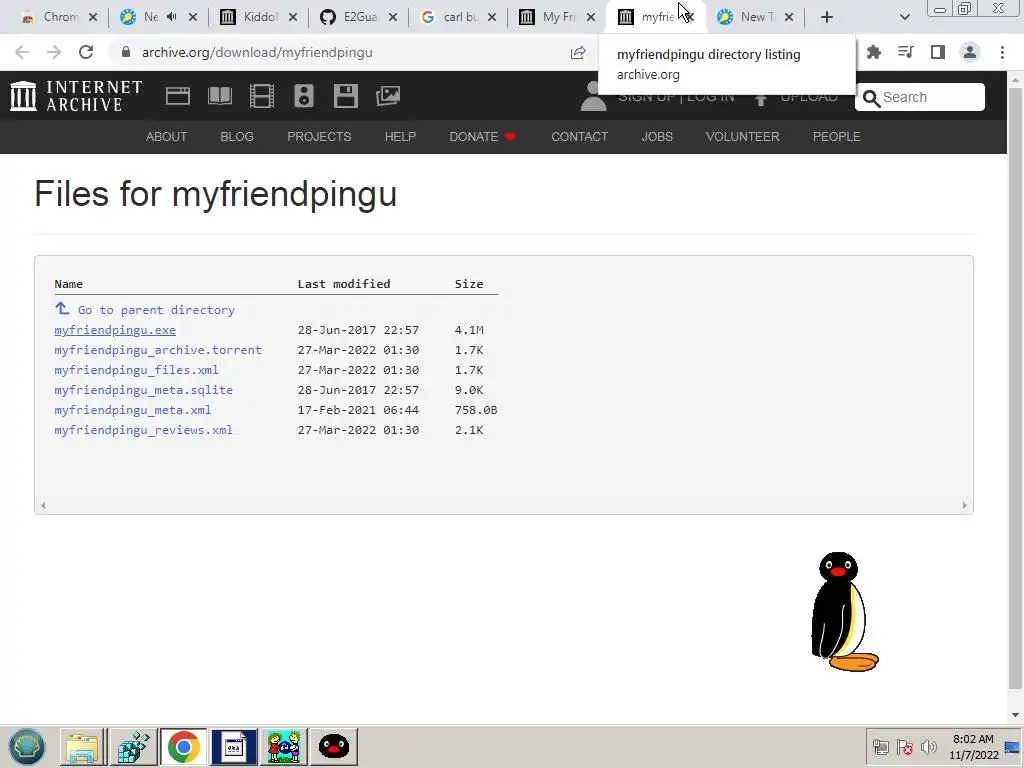1024x768 pixels.
Task: Click volume icon in system tray
Action: click(x=928, y=746)
